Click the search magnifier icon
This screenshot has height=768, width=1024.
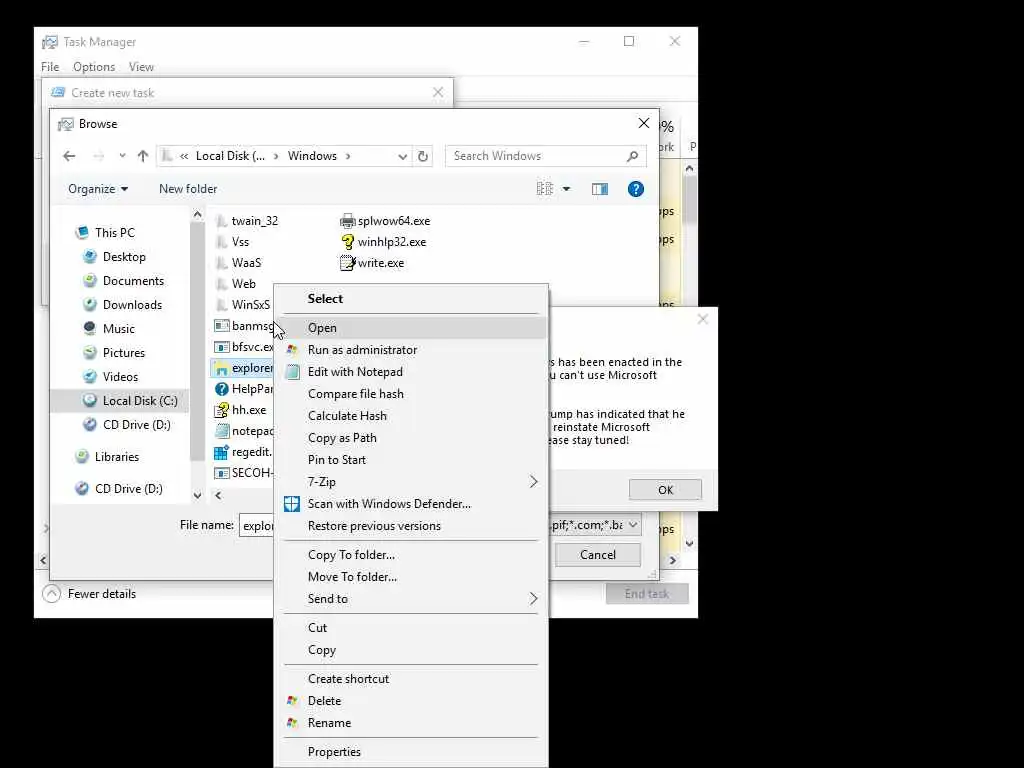click(632, 156)
